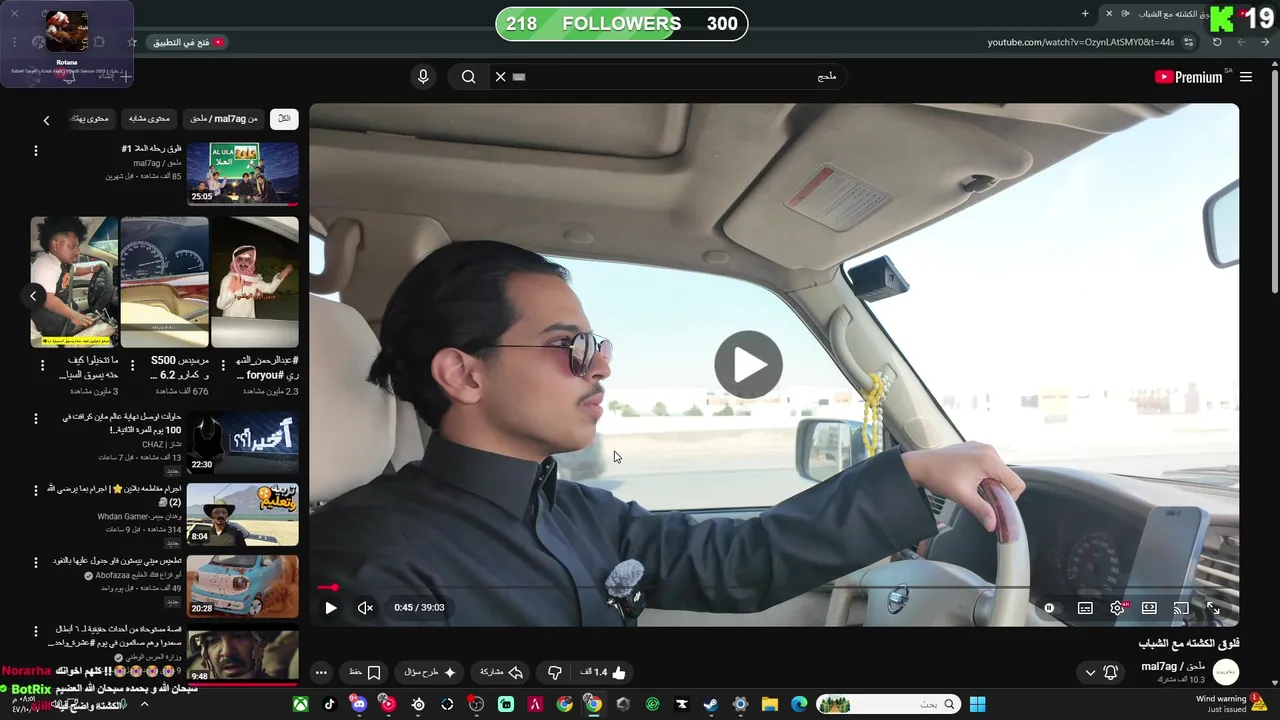Close the current YouTube browser tab
1280x720 pixels.
point(1108,13)
